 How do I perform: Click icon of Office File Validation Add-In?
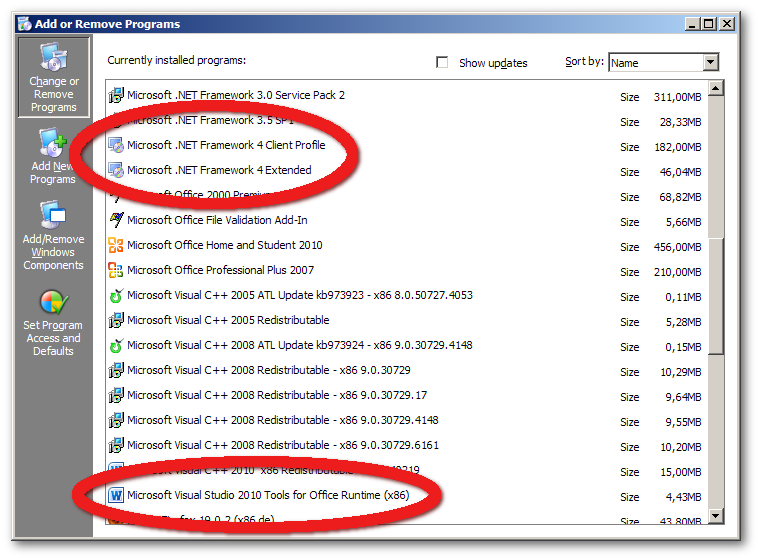tap(116, 220)
